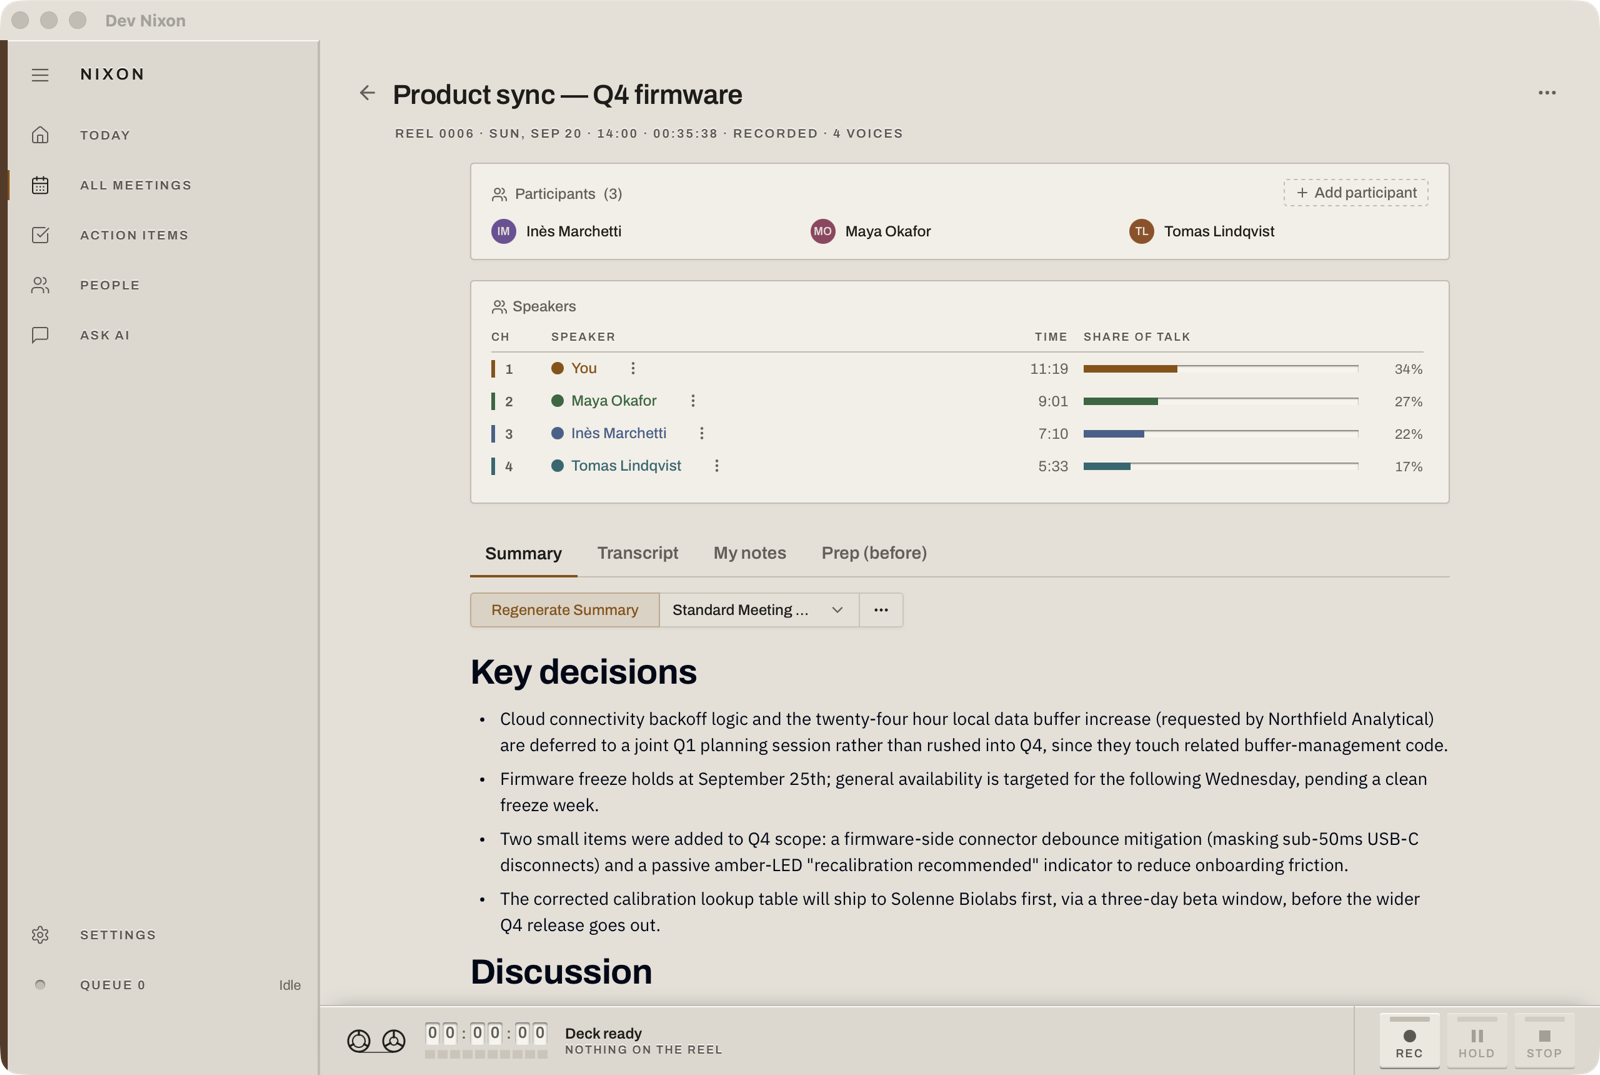Click the QUEUE 0 status entry

pos(113,985)
